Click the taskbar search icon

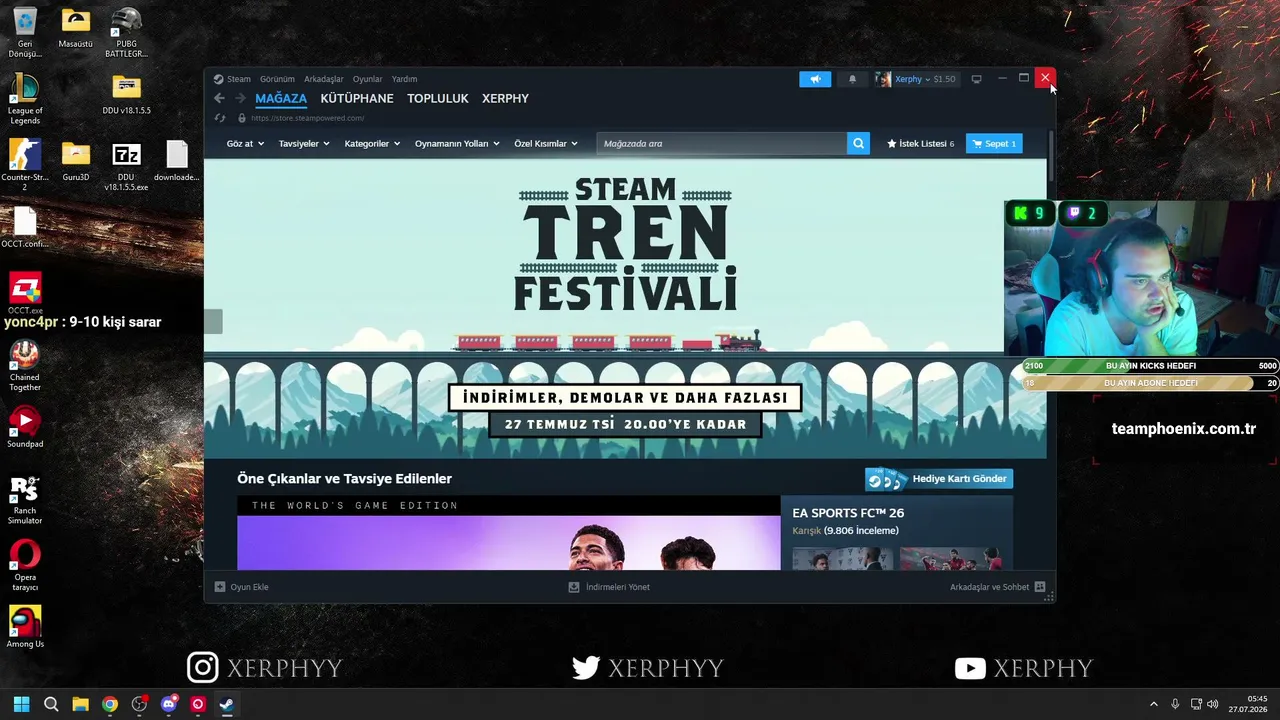(x=51, y=704)
